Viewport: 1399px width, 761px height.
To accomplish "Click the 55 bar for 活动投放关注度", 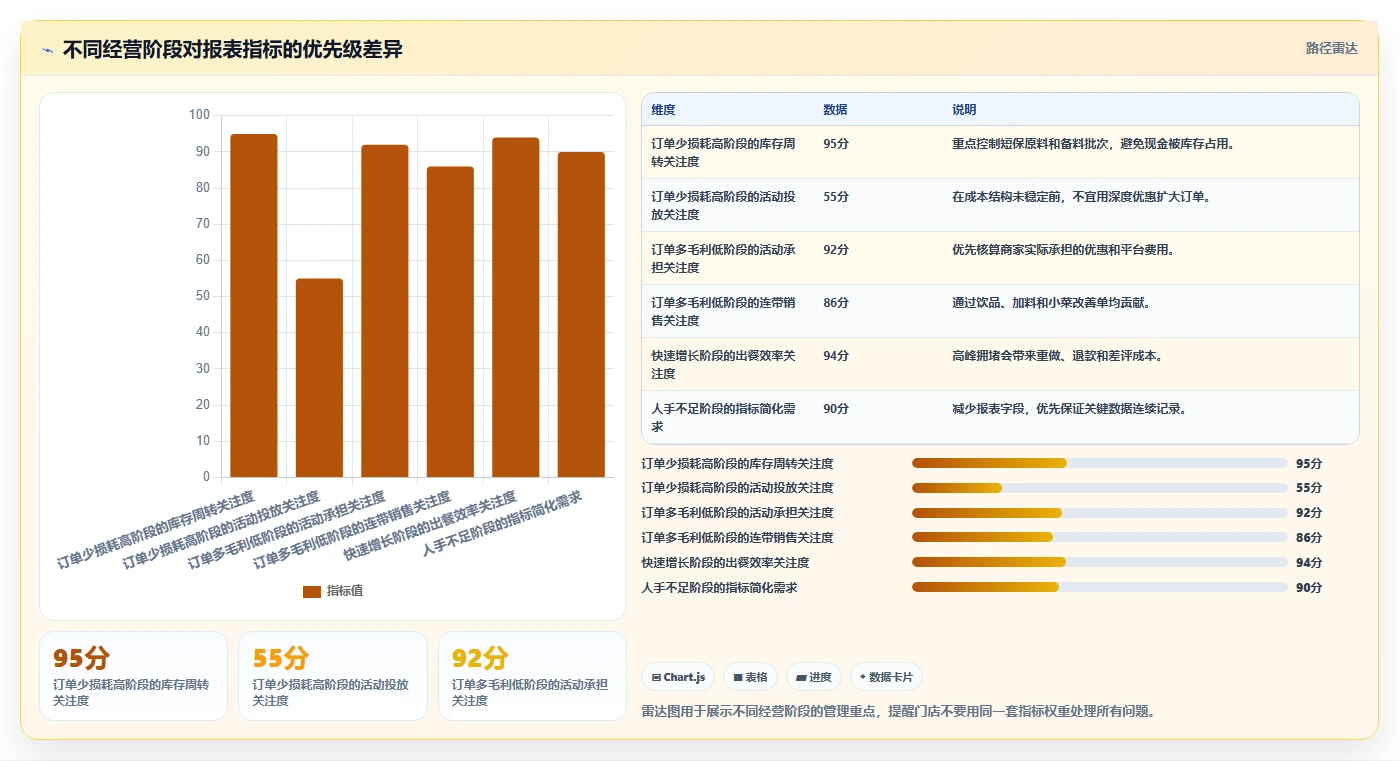I will 319,378.
